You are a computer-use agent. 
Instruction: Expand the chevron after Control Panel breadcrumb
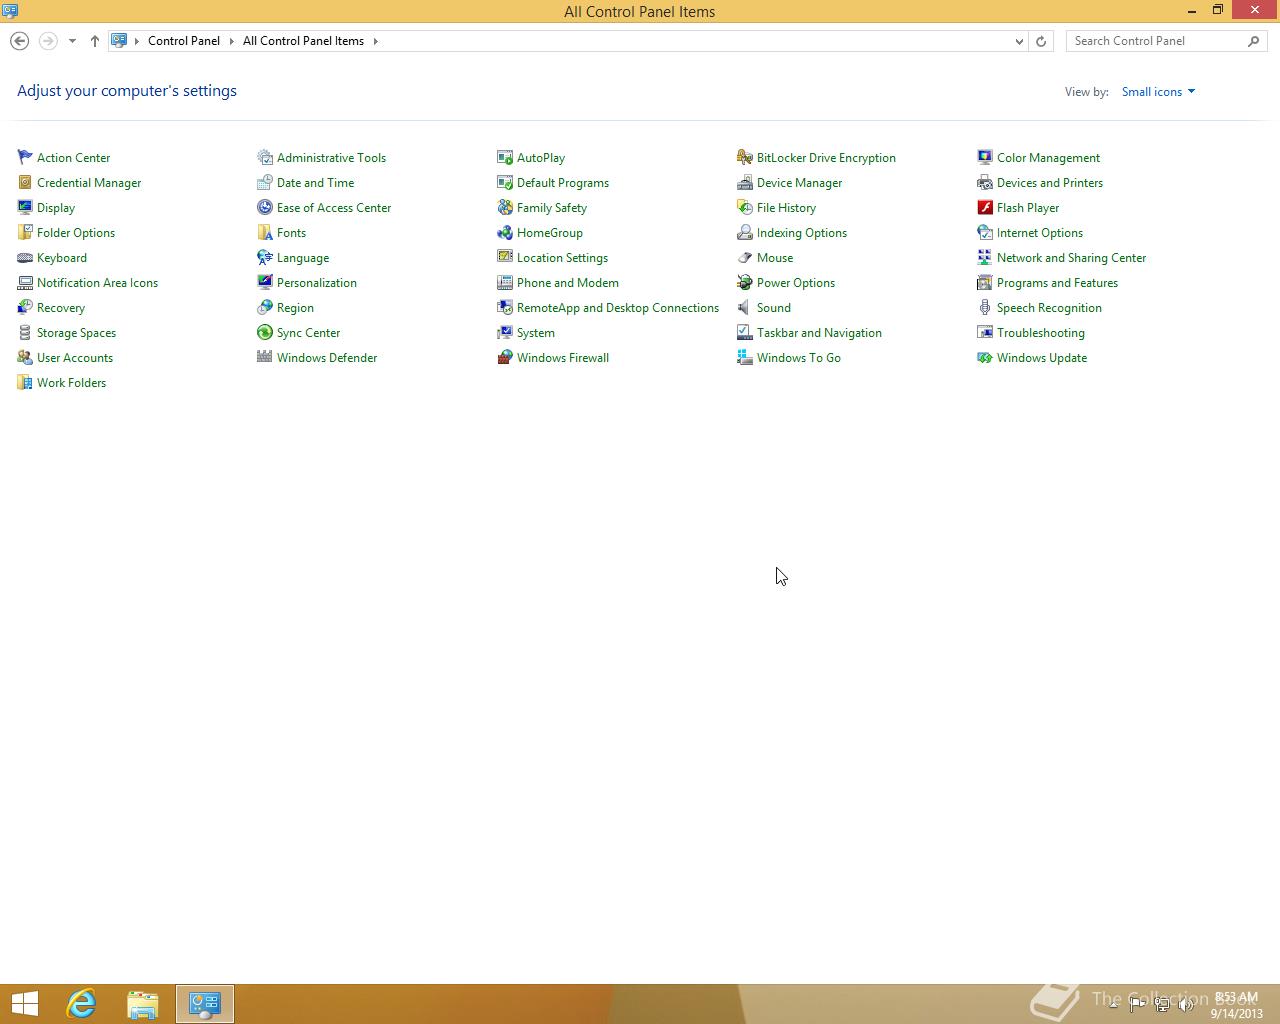pos(231,41)
